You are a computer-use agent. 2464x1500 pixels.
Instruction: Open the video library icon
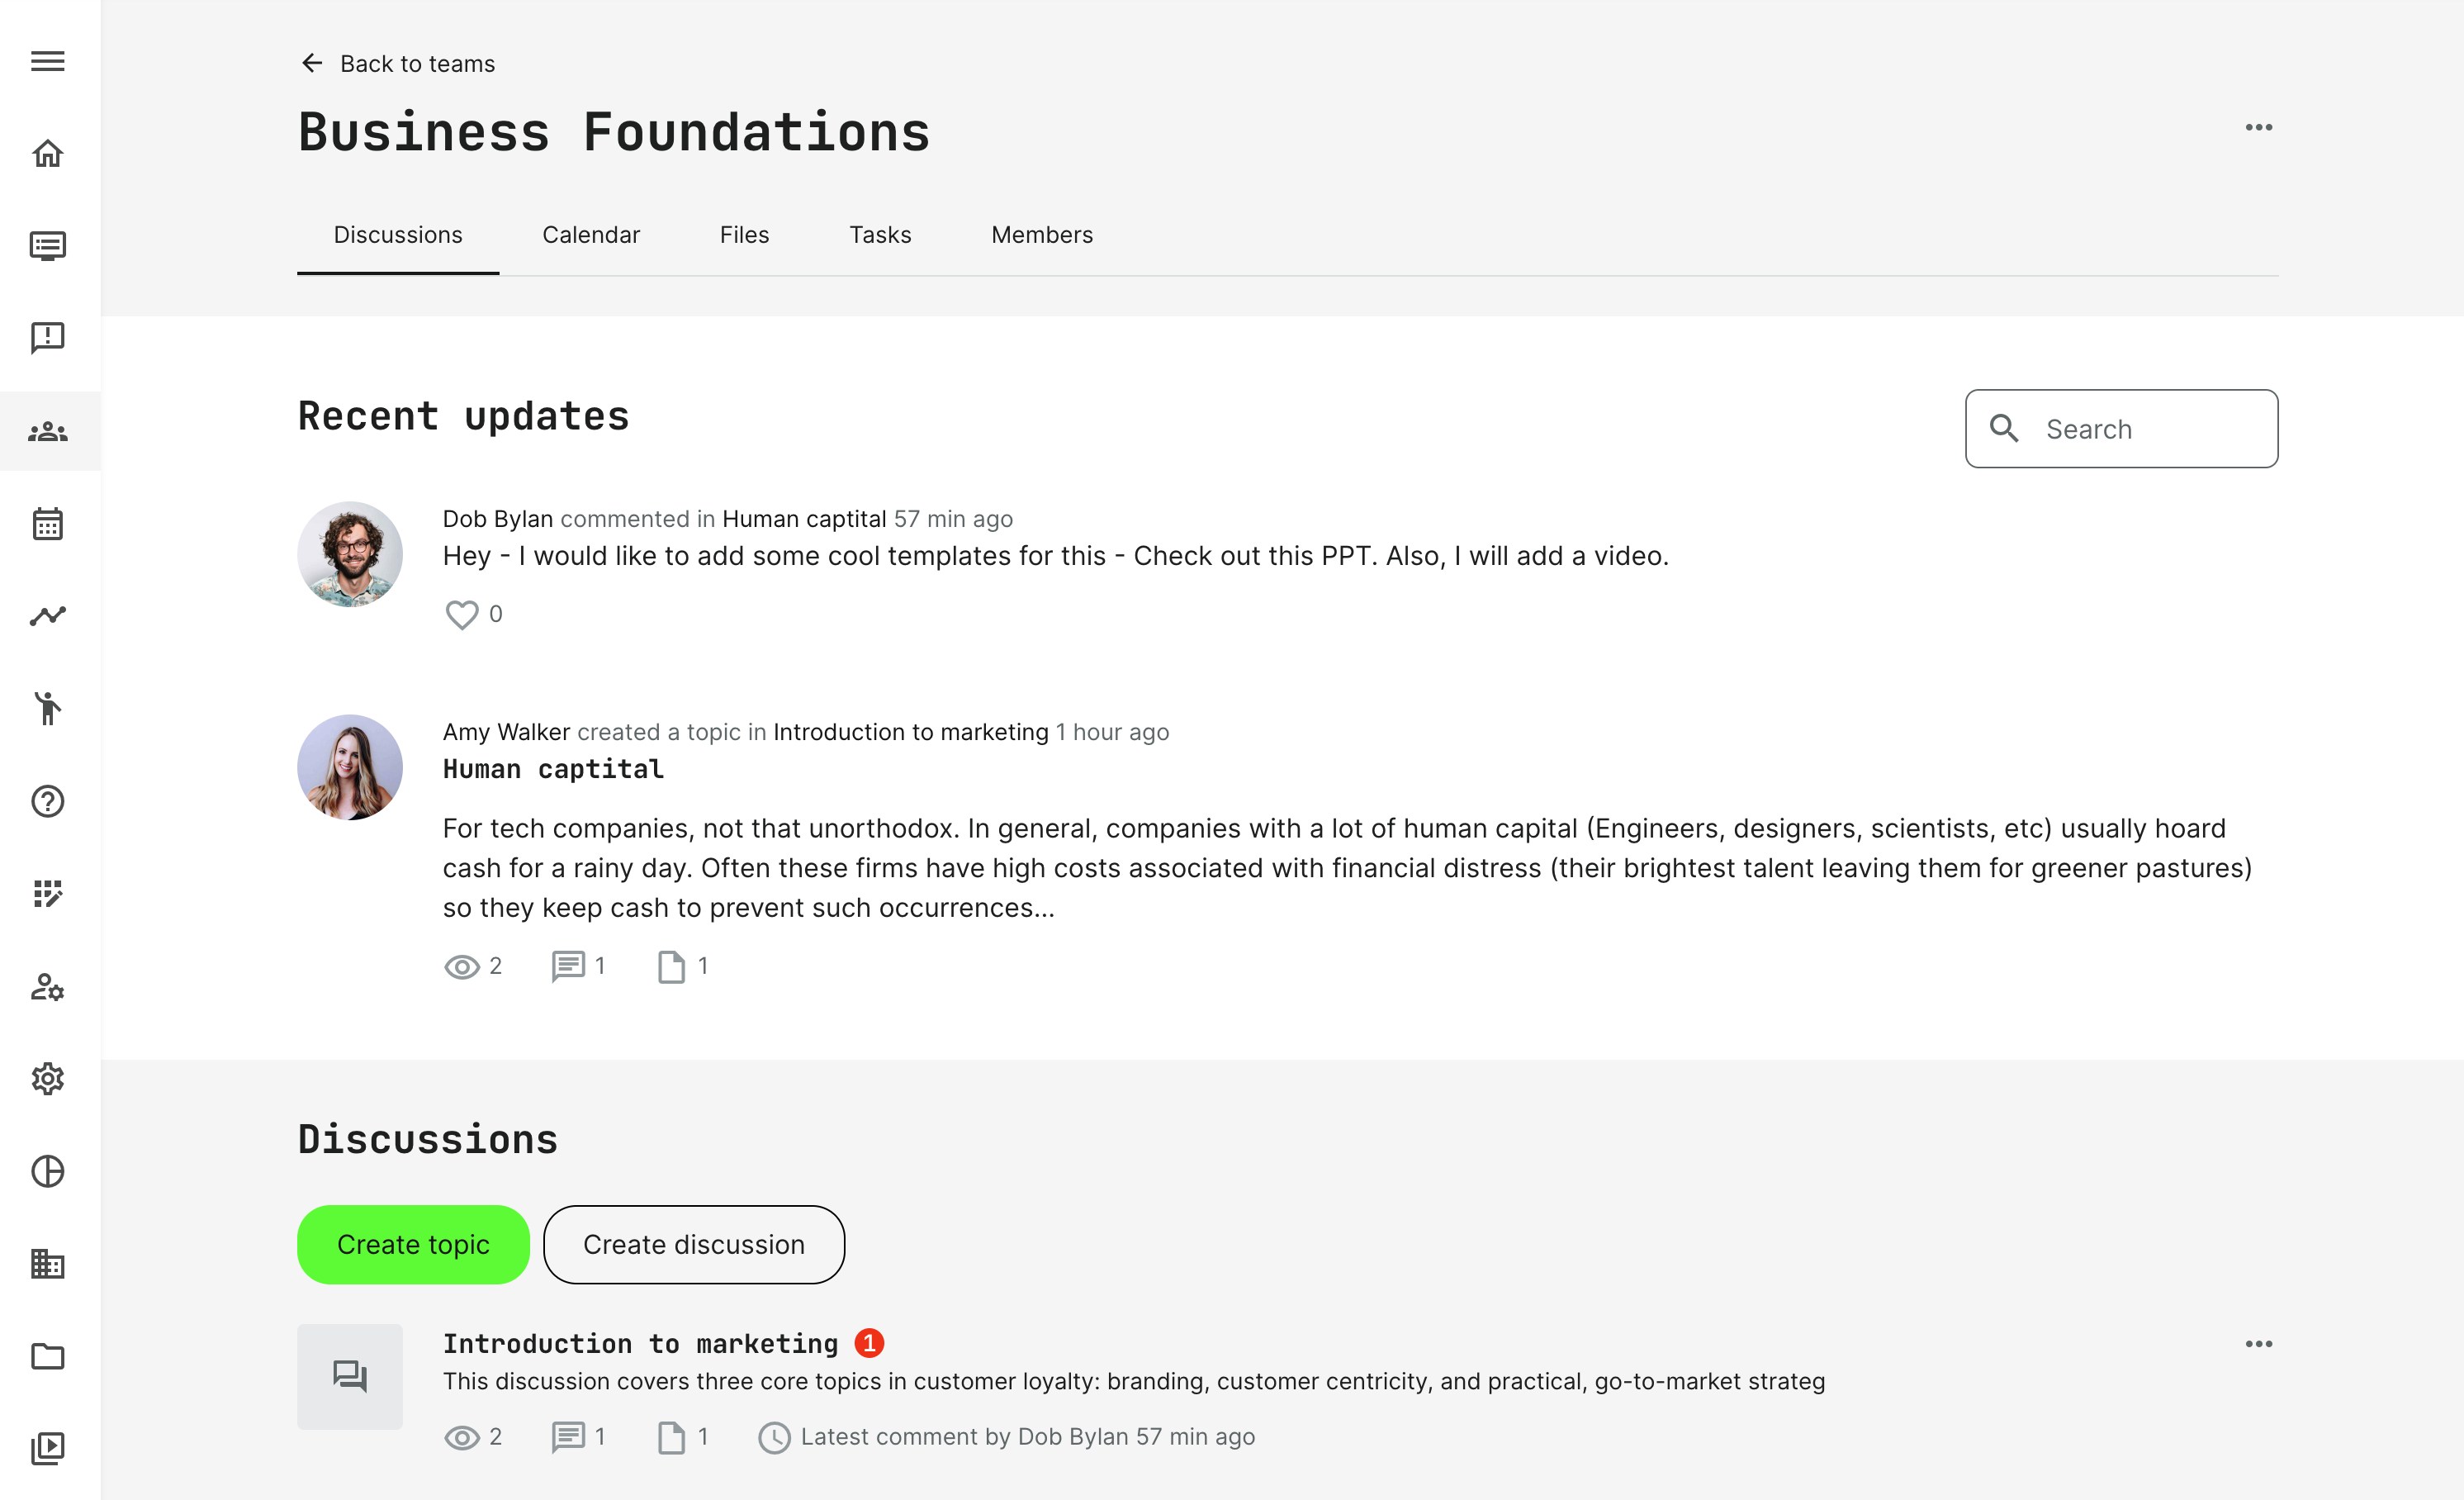point(48,1448)
